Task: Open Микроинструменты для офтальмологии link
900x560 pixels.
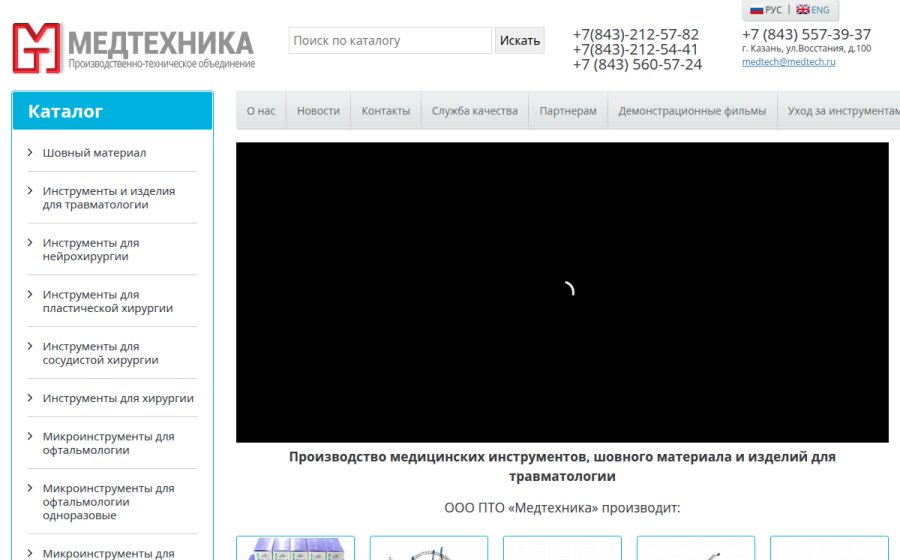Action: [x=108, y=443]
